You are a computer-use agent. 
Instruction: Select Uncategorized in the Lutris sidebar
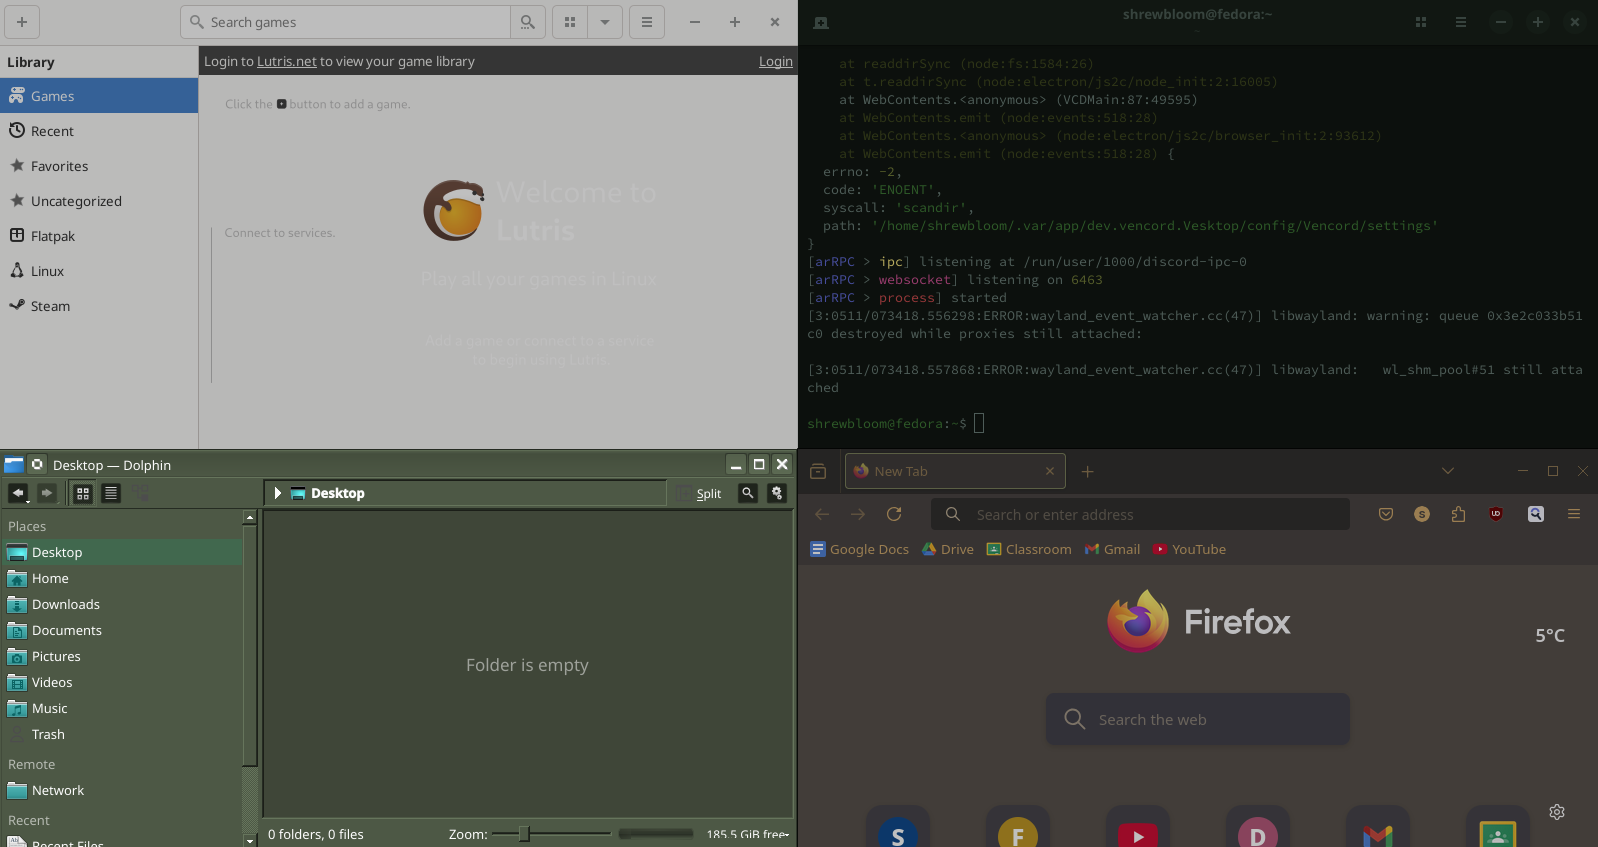pos(99,201)
